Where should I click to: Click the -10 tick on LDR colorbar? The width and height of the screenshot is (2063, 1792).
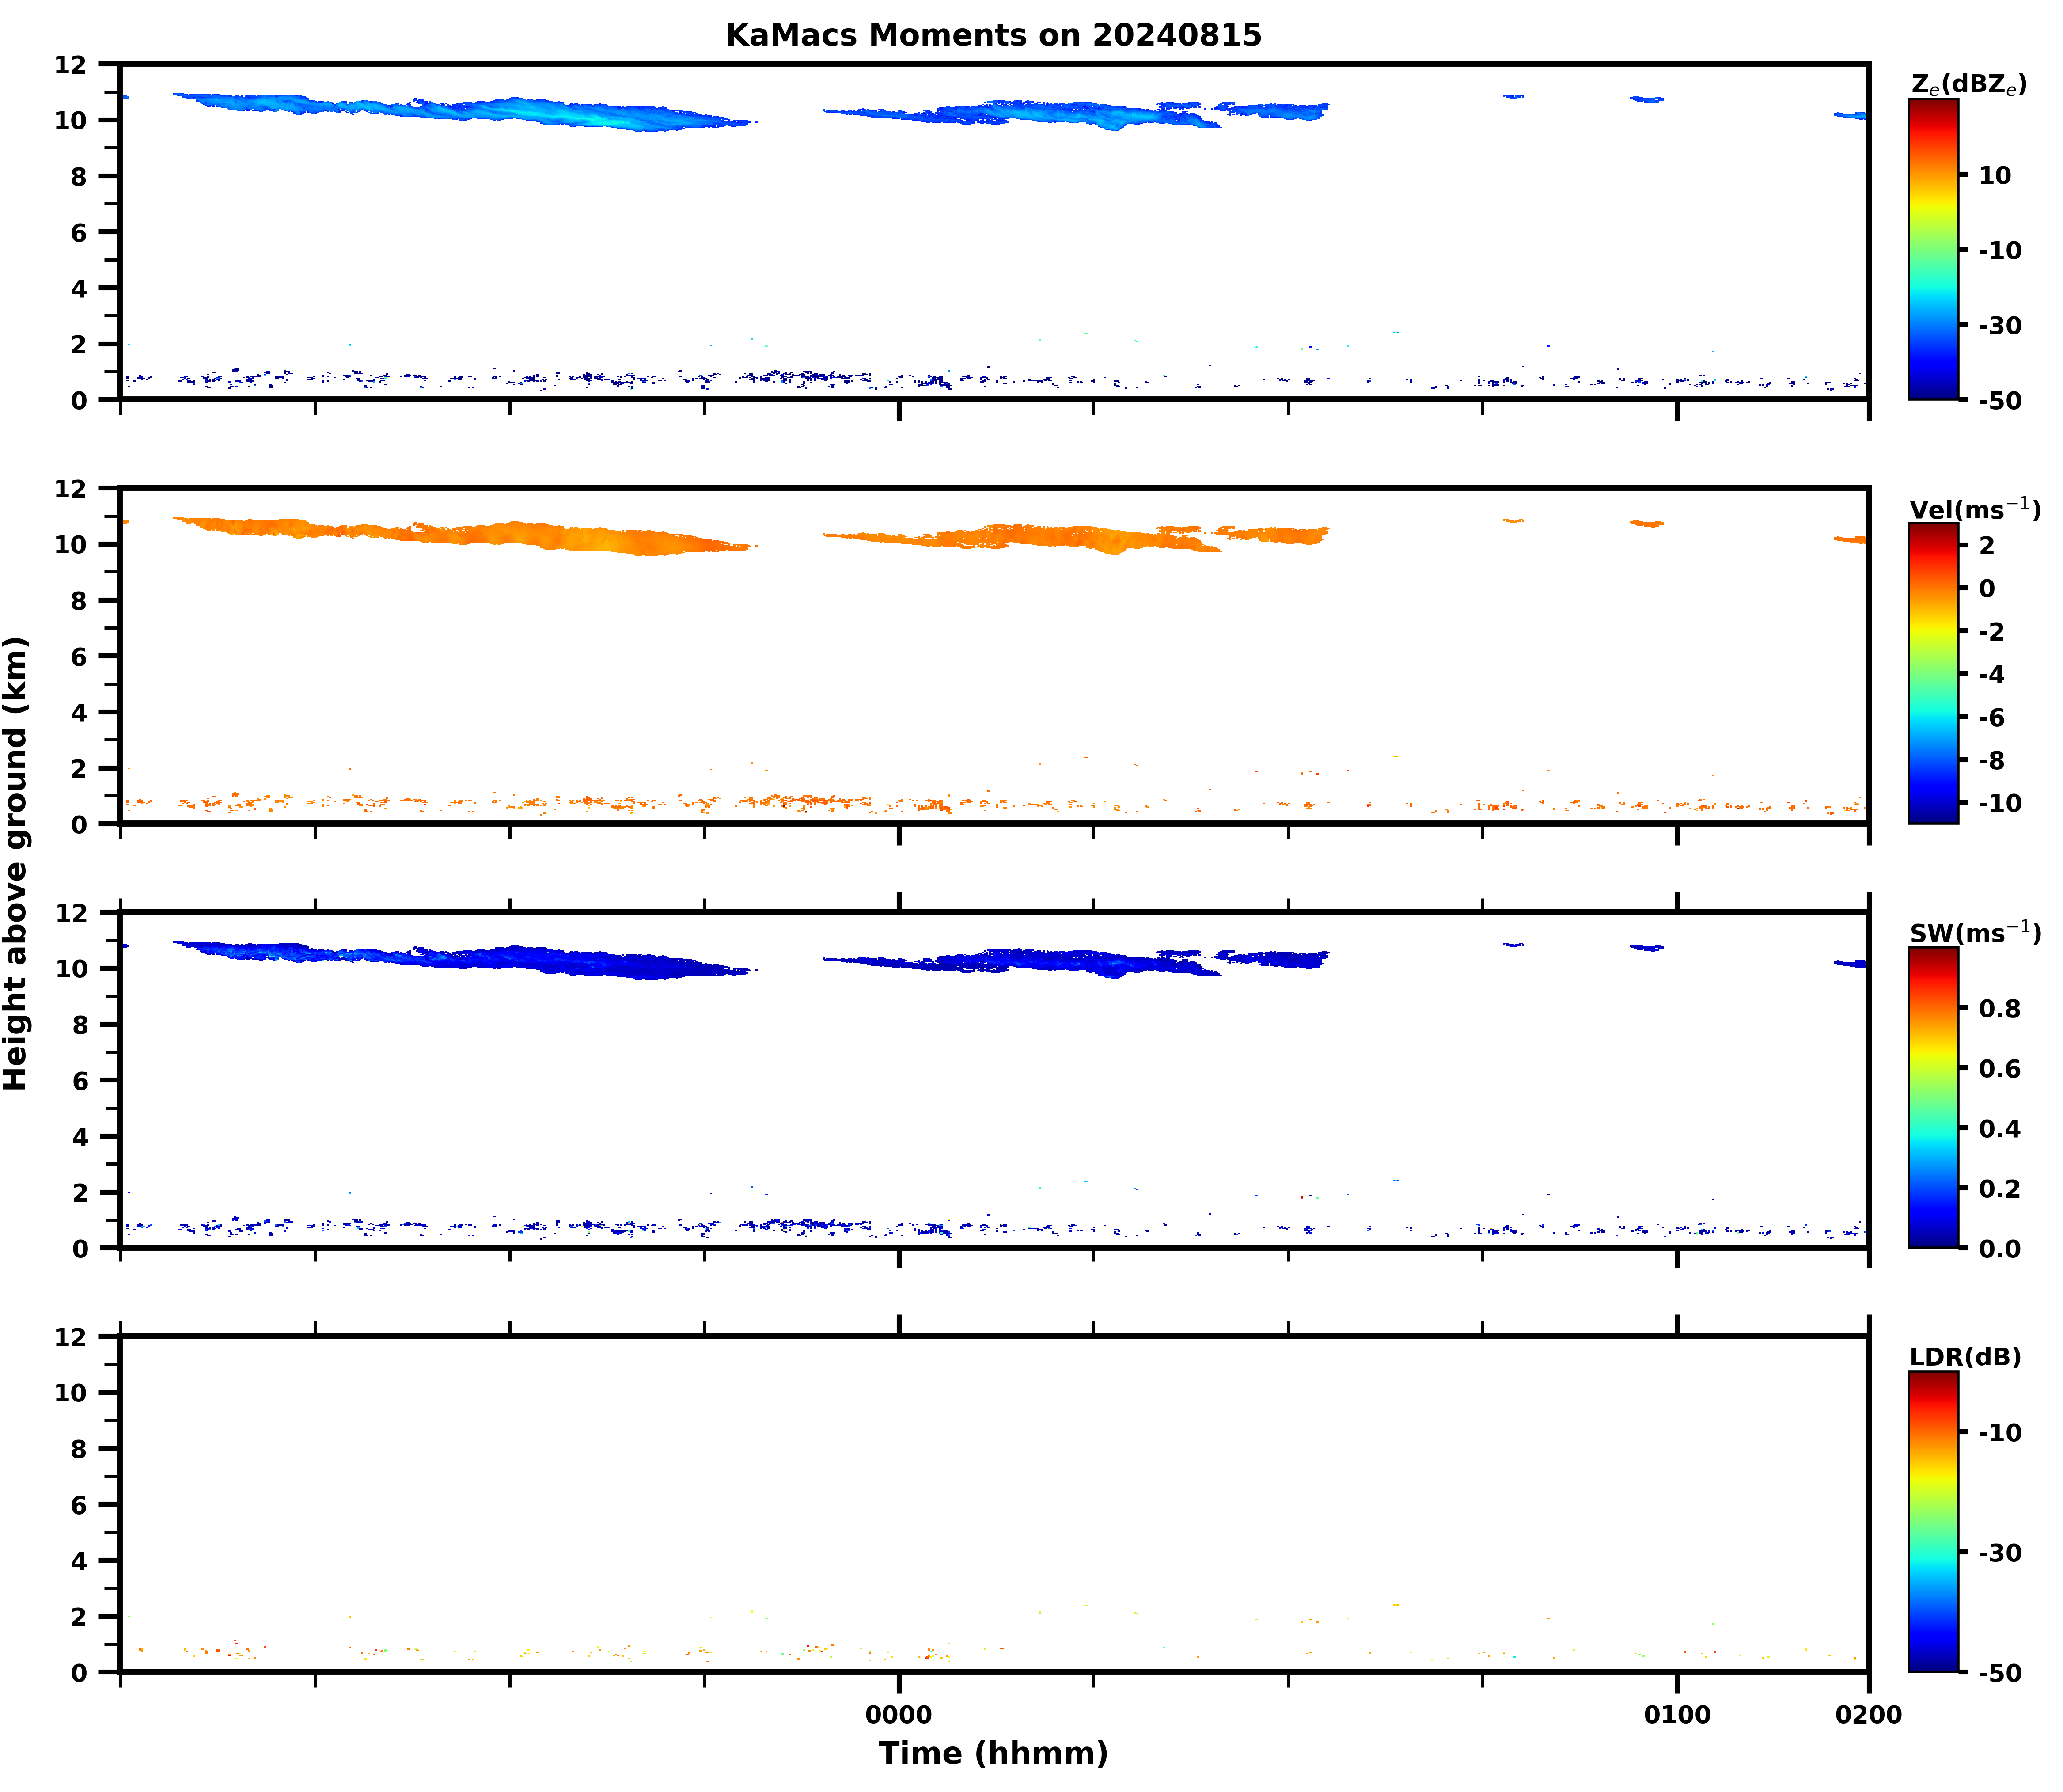(x=1999, y=1432)
